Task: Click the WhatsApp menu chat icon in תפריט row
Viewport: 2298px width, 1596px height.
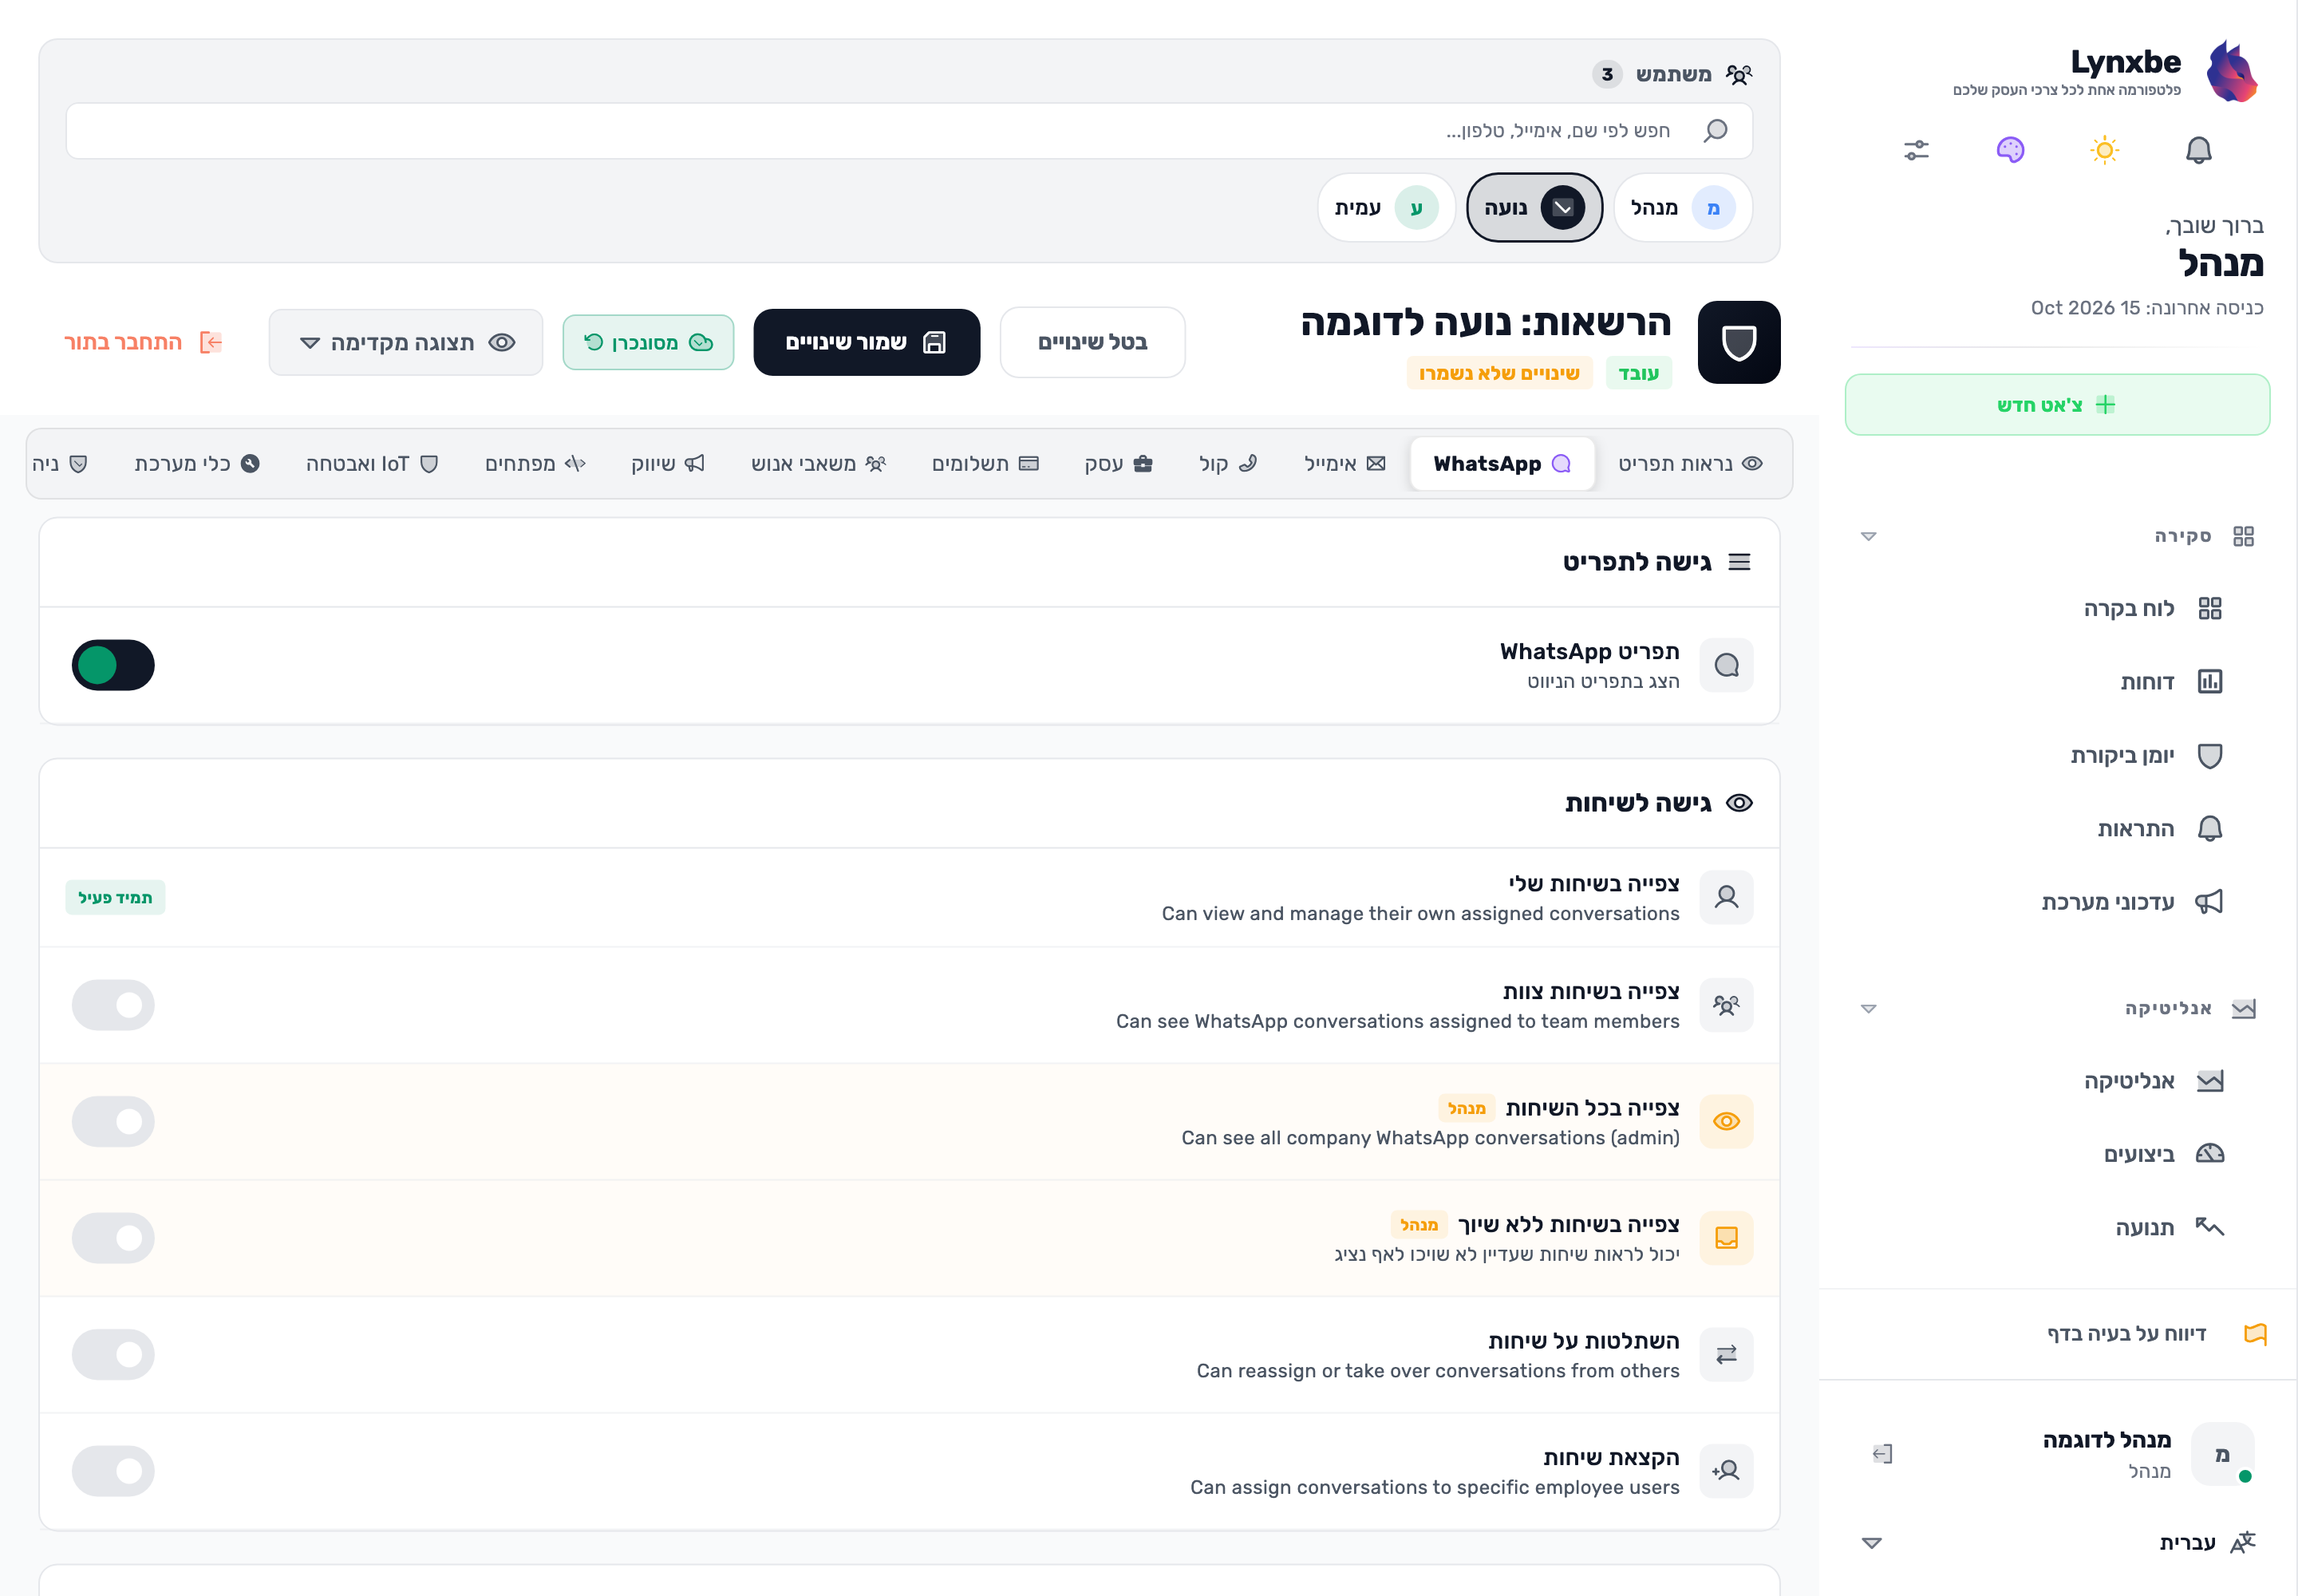Action: (x=1726, y=665)
